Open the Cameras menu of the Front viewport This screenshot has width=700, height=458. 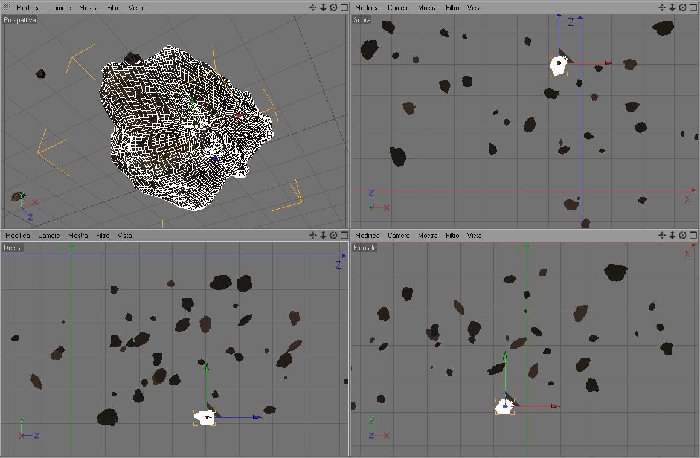coord(399,235)
